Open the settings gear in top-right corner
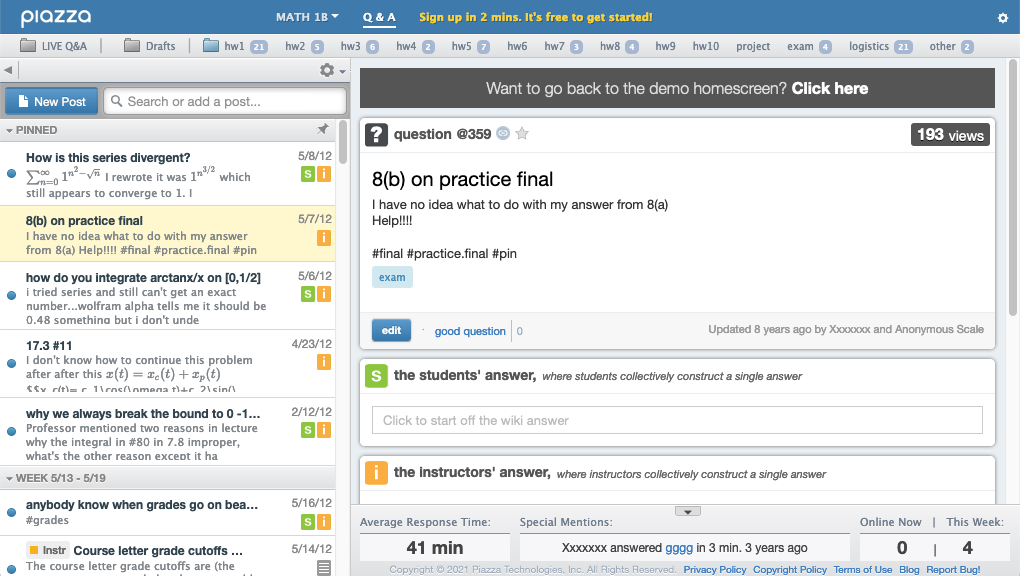Image resolution: width=1020 pixels, height=576 pixels. (x=1003, y=18)
